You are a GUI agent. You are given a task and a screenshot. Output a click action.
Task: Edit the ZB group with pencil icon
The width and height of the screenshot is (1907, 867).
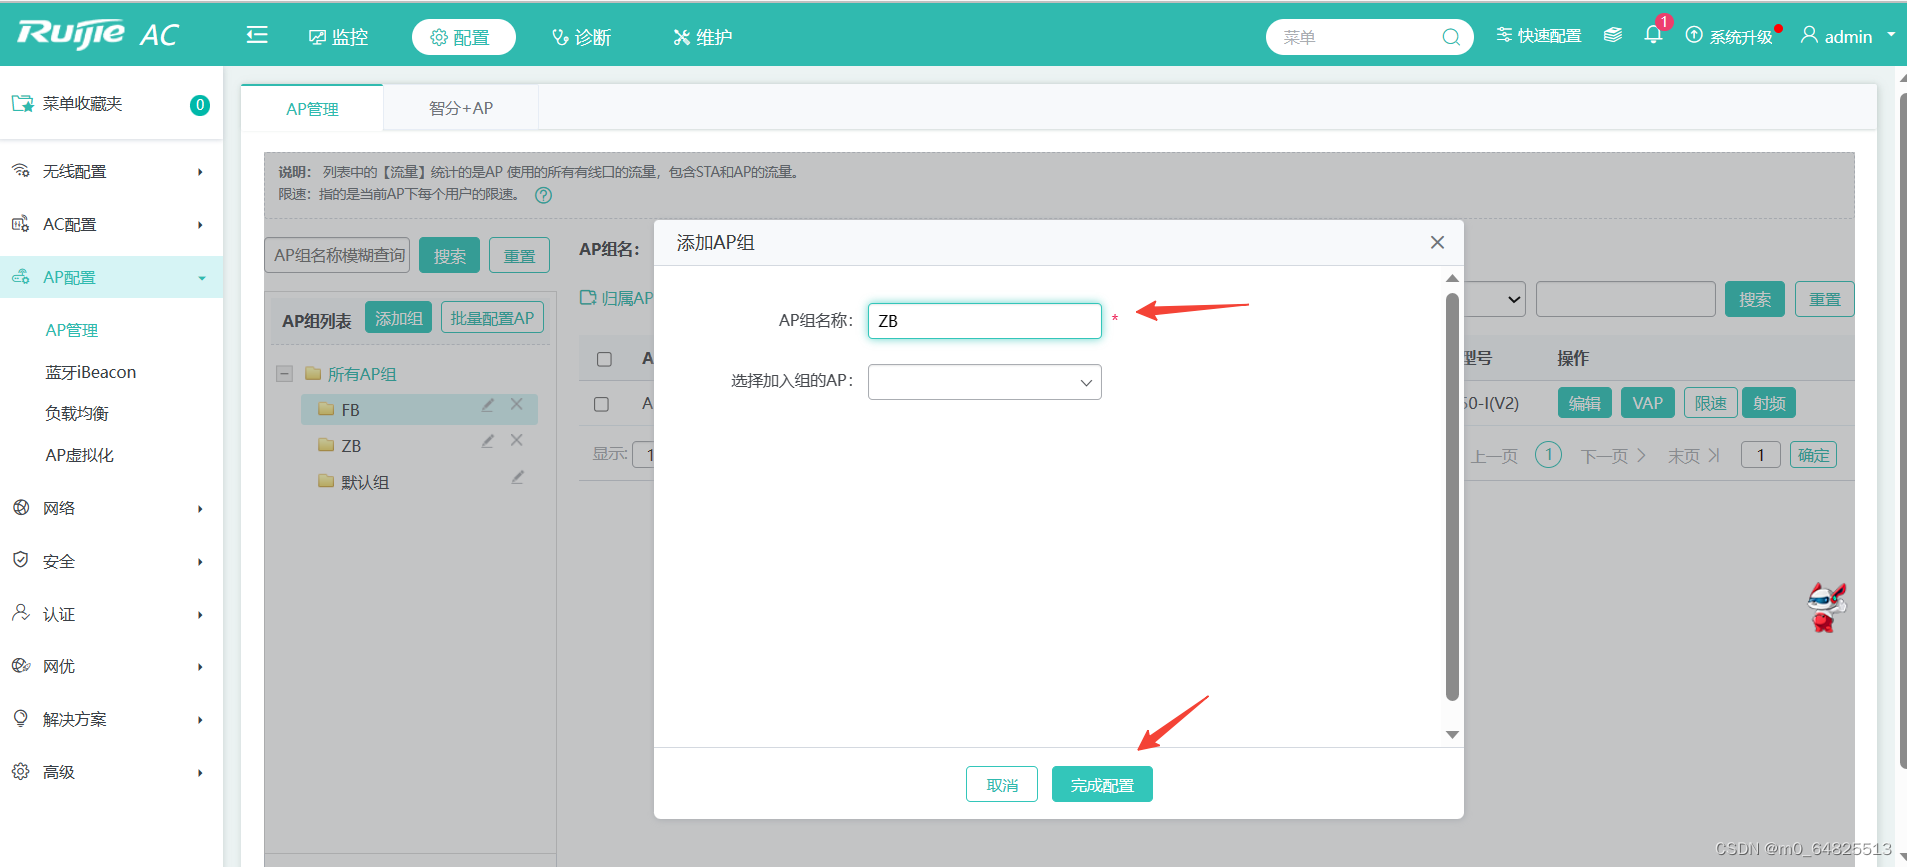coord(487,441)
